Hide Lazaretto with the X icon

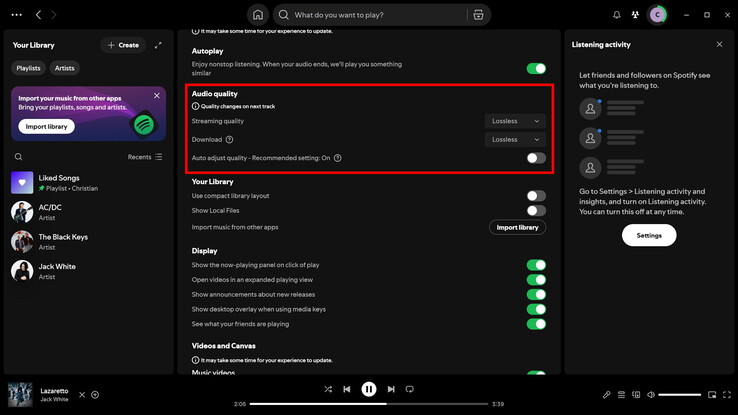click(82, 395)
